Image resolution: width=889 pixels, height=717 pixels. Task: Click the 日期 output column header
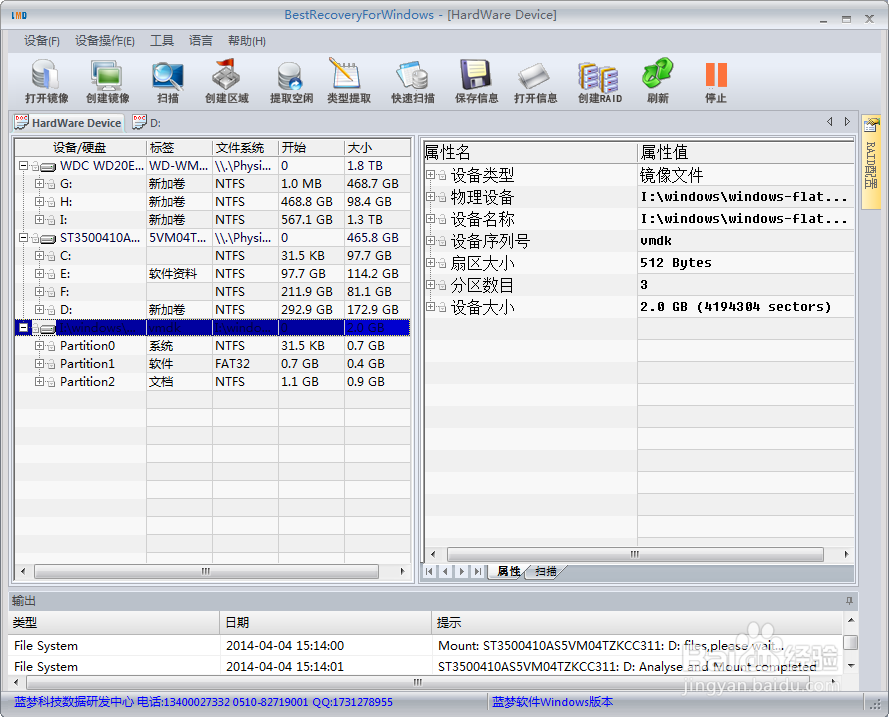(x=325, y=622)
